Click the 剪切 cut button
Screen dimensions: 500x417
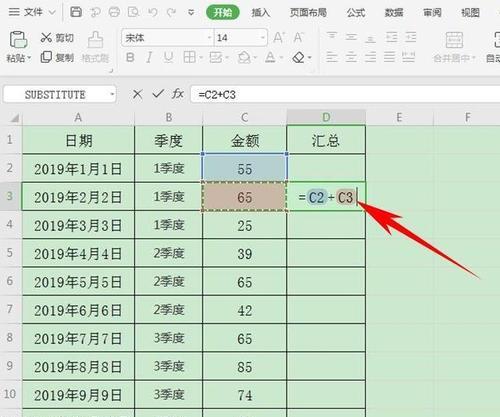point(57,38)
